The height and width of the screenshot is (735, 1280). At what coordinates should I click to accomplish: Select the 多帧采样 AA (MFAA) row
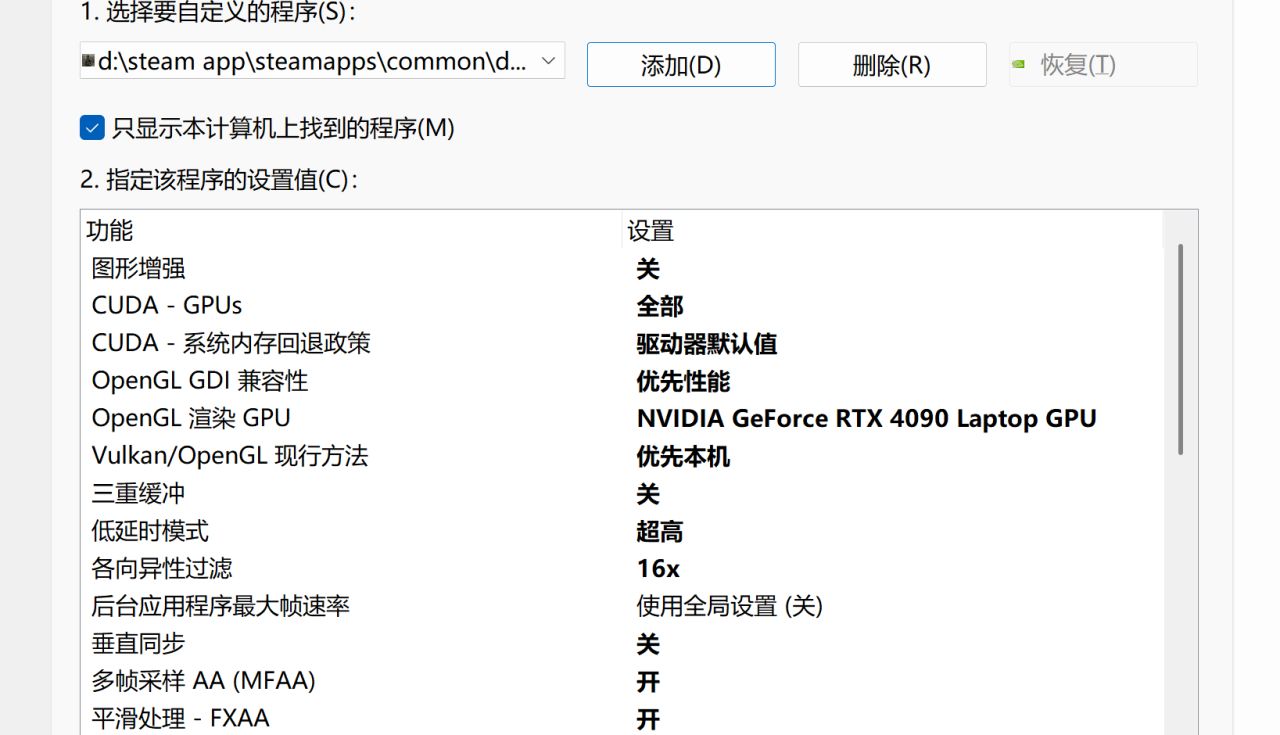(x=622, y=681)
